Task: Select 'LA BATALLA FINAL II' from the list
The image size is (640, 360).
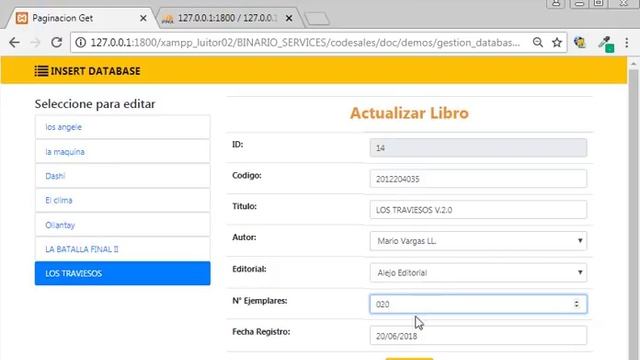Action: pyautogui.click(x=122, y=249)
